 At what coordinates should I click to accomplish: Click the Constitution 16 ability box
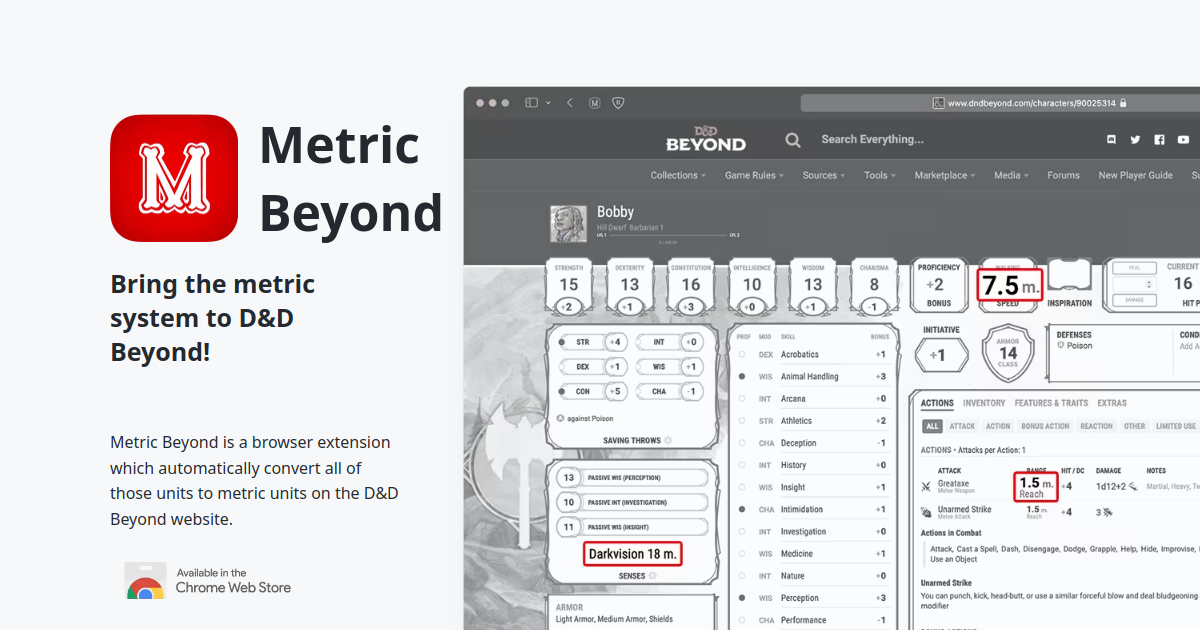click(691, 288)
